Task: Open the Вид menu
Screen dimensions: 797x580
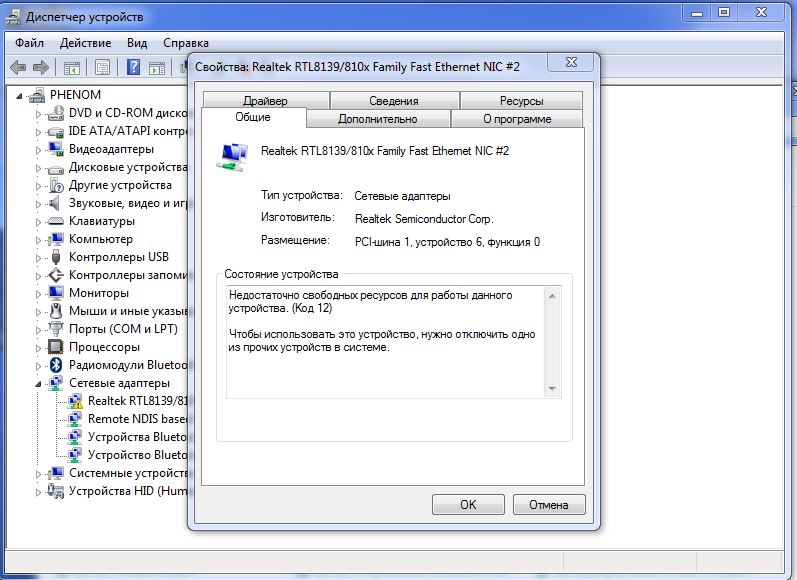Action: point(137,43)
